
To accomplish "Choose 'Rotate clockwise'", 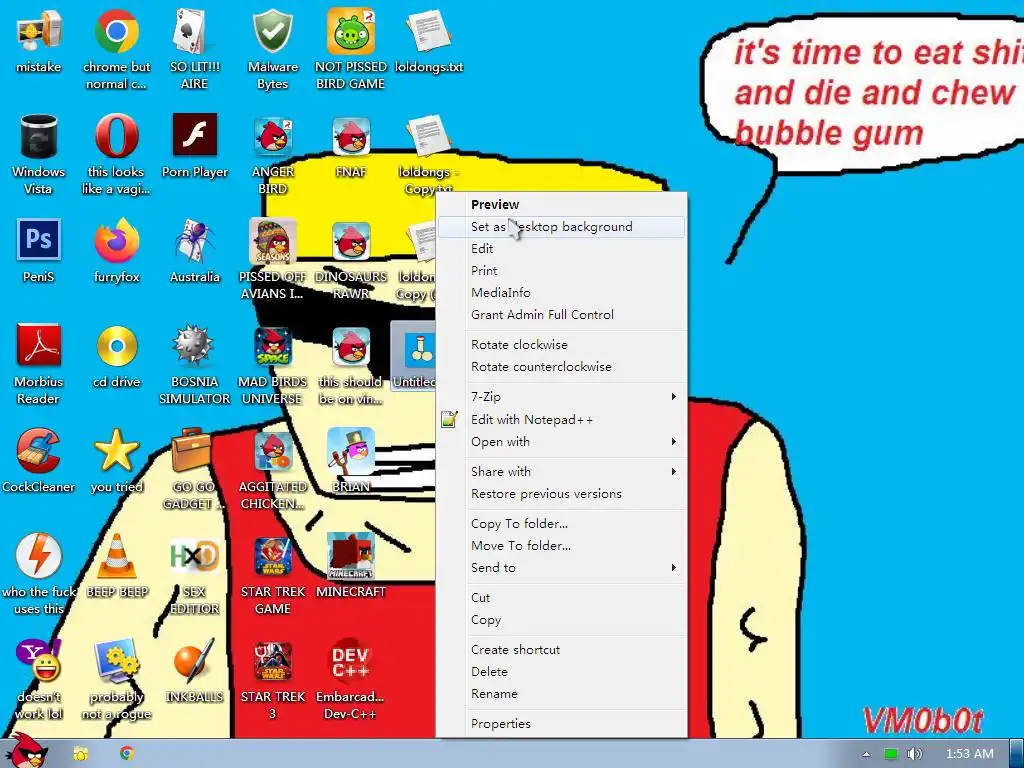I will click(x=561, y=345).
